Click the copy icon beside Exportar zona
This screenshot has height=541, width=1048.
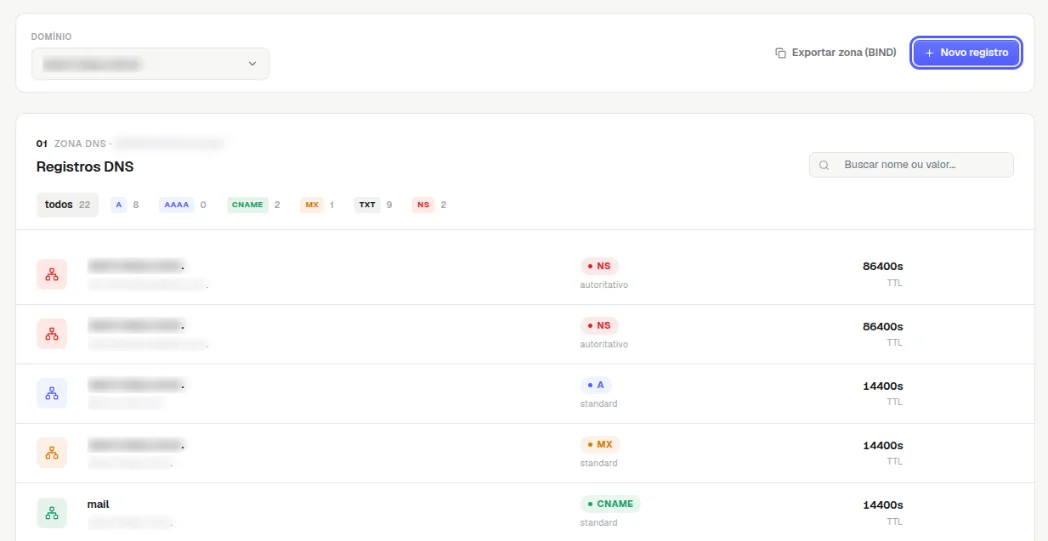(780, 53)
